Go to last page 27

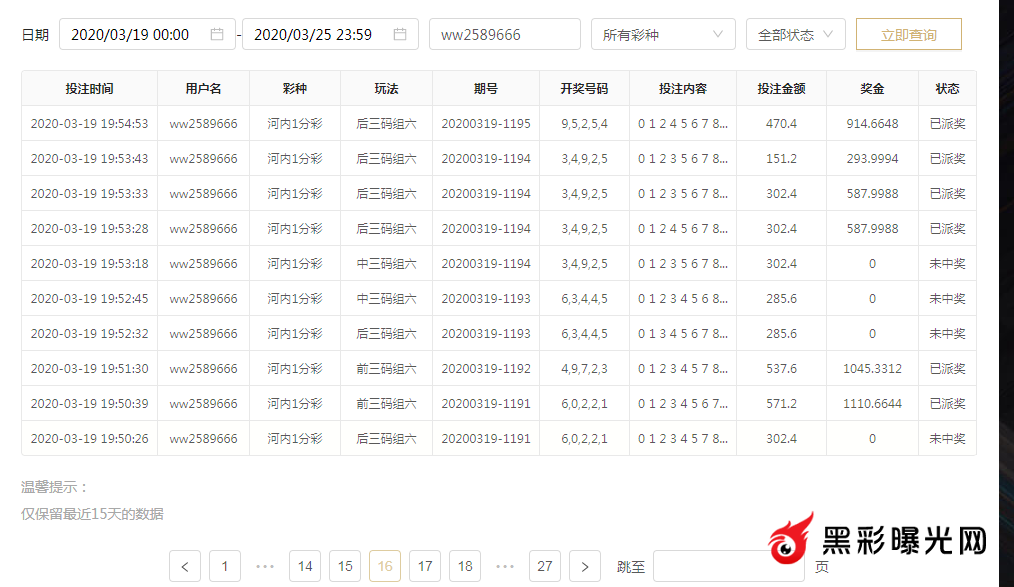tap(545, 566)
